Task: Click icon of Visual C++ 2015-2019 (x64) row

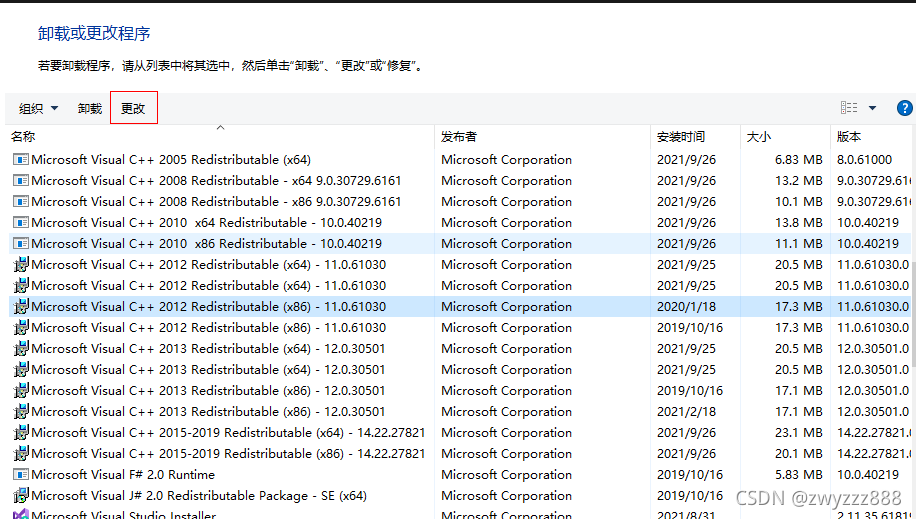Action: click(x=21, y=432)
